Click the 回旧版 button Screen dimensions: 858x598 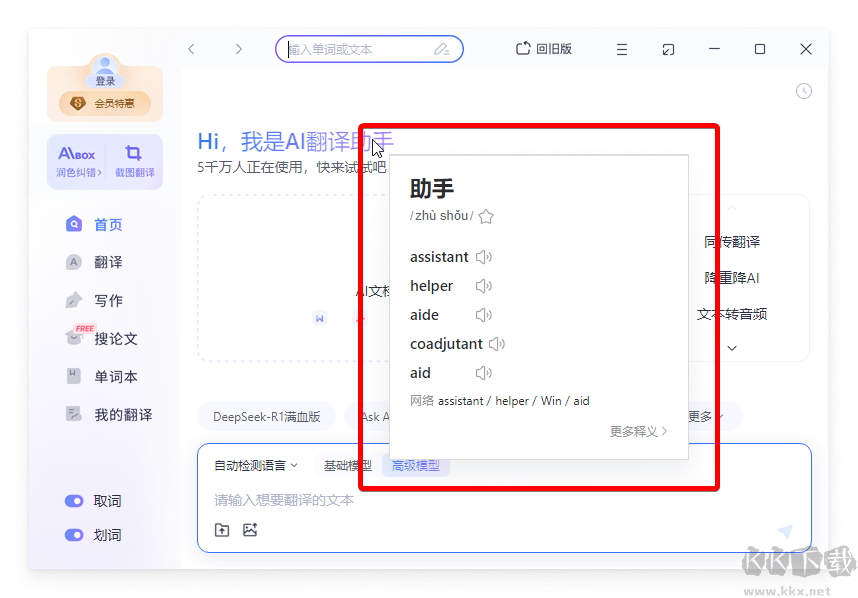point(541,48)
